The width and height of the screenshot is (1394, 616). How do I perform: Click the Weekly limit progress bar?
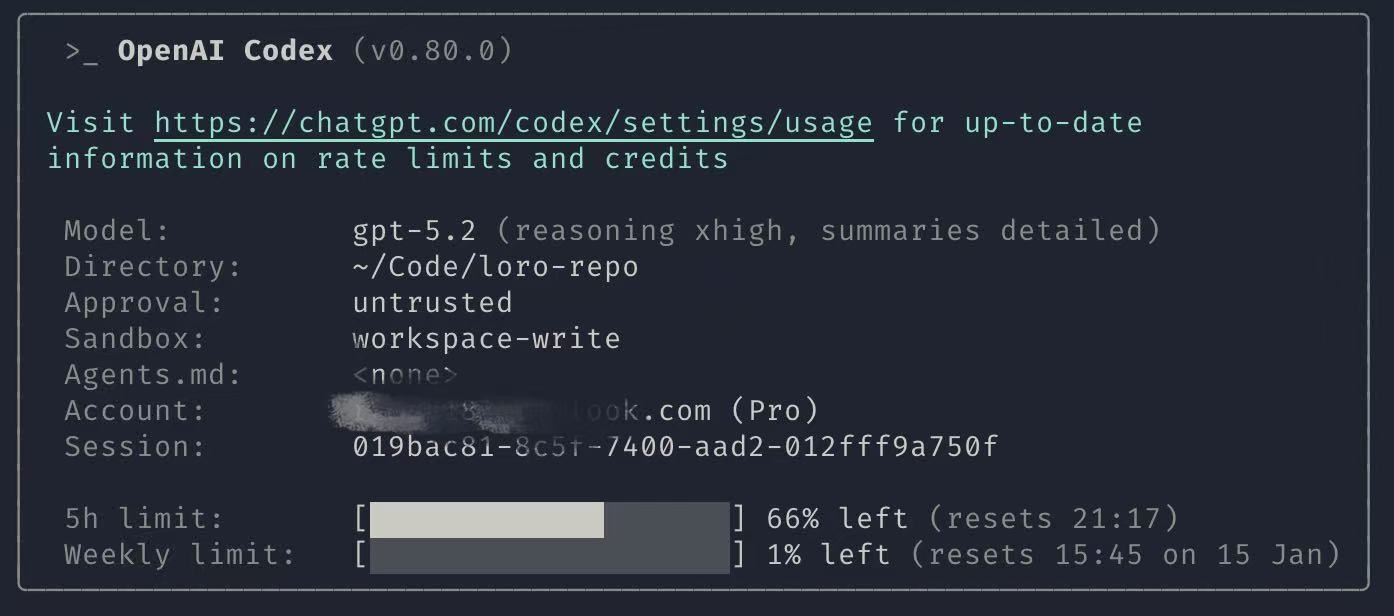[549, 555]
